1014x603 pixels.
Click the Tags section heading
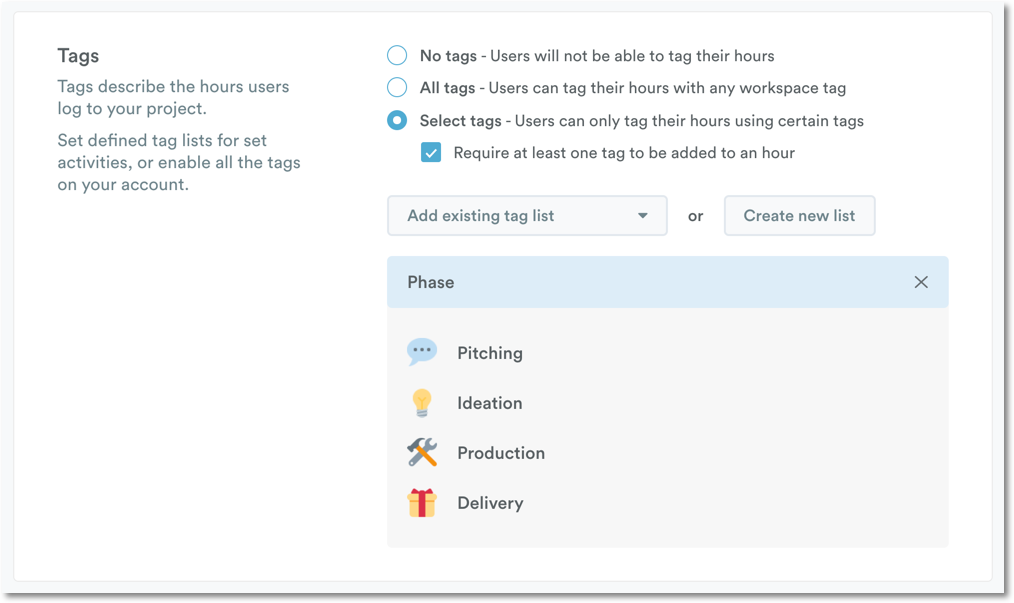[78, 56]
